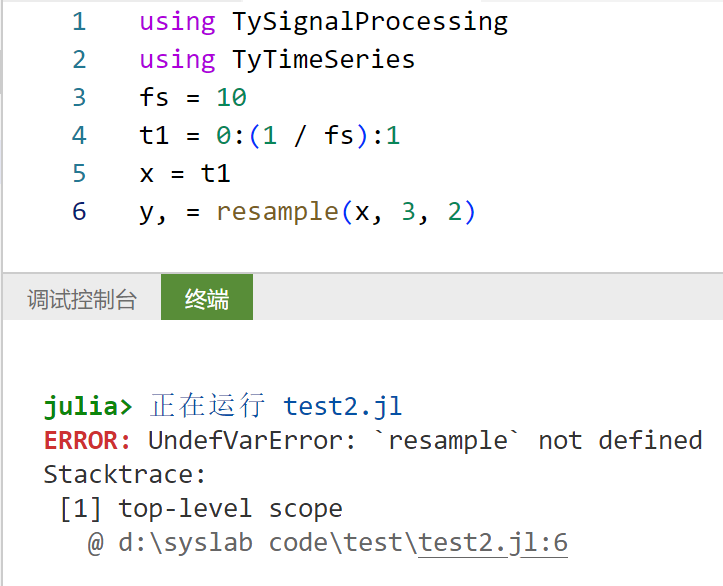The height and width of the screenshot is (586, 723).
Task: Select line number 3 in the gutter
Action: [x=79, y=97]
